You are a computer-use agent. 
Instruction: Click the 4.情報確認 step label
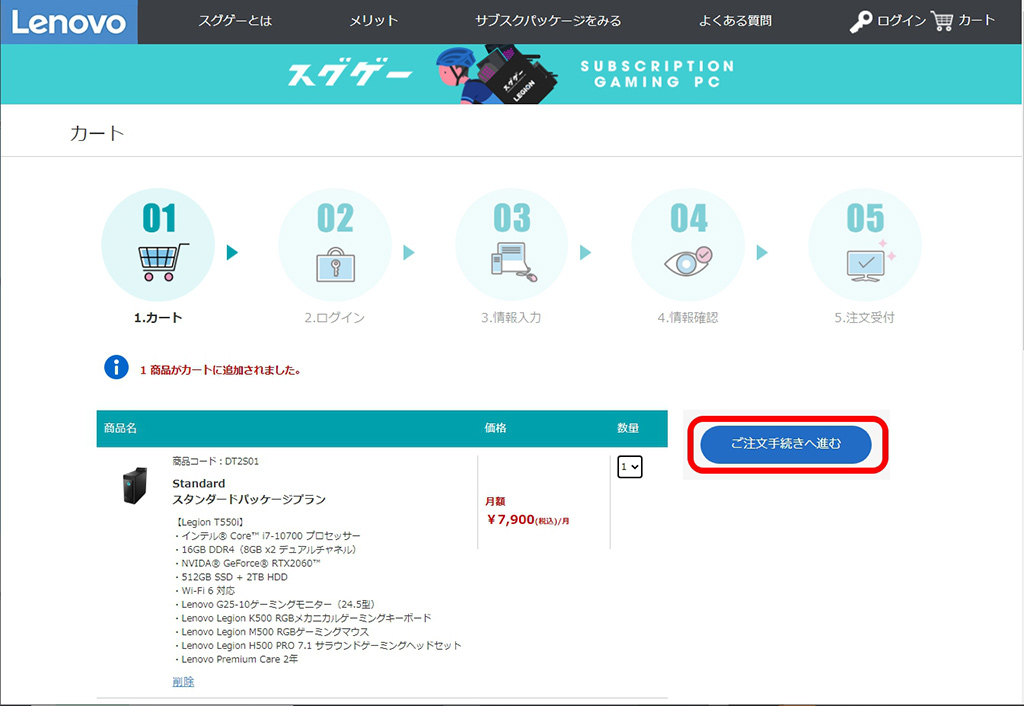pyautogui.click(x=688, y=318)
